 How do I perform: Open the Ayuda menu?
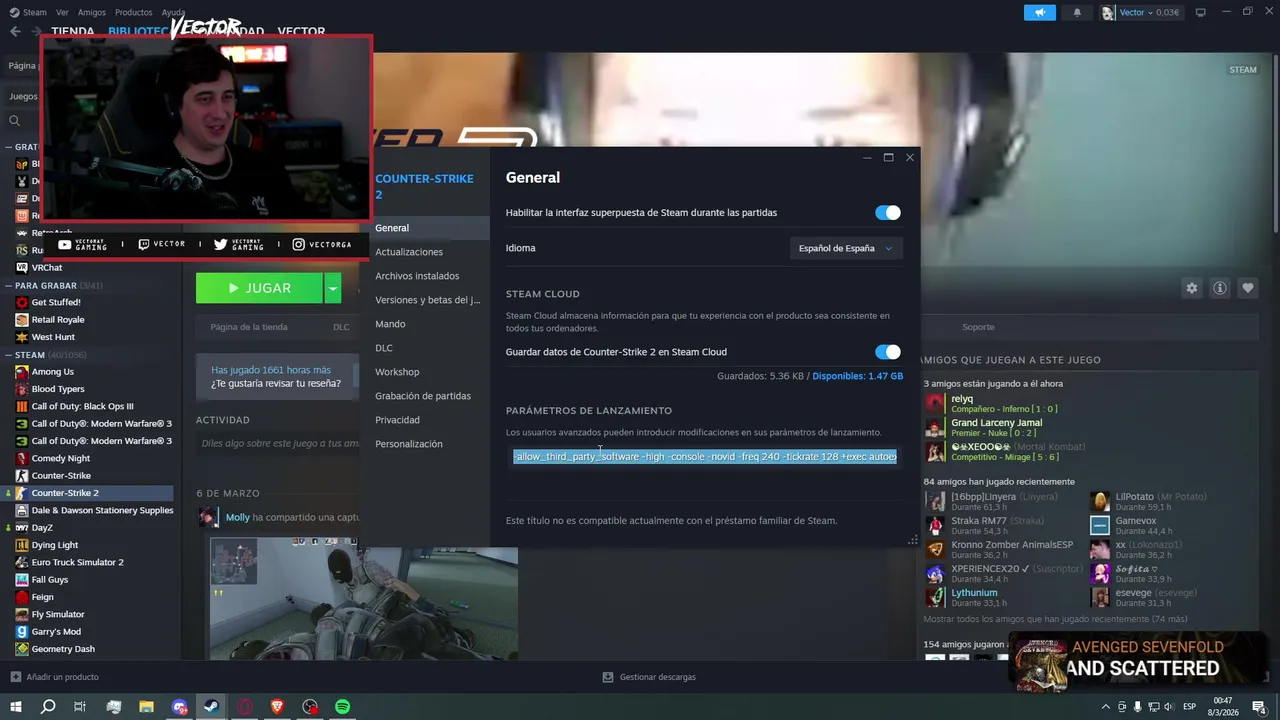174,12
